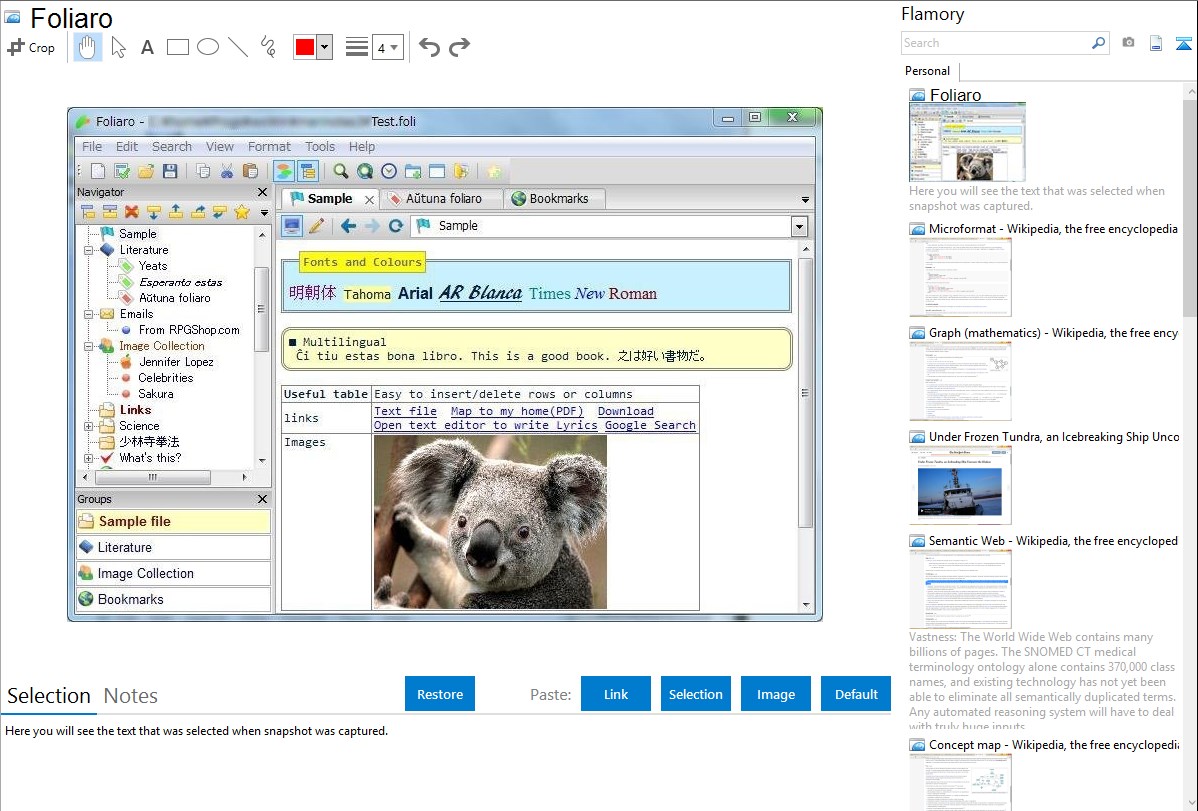This screenshot has width=1198, height=811.
Task: Activate the hand pan tool
Action: [88, 47]
